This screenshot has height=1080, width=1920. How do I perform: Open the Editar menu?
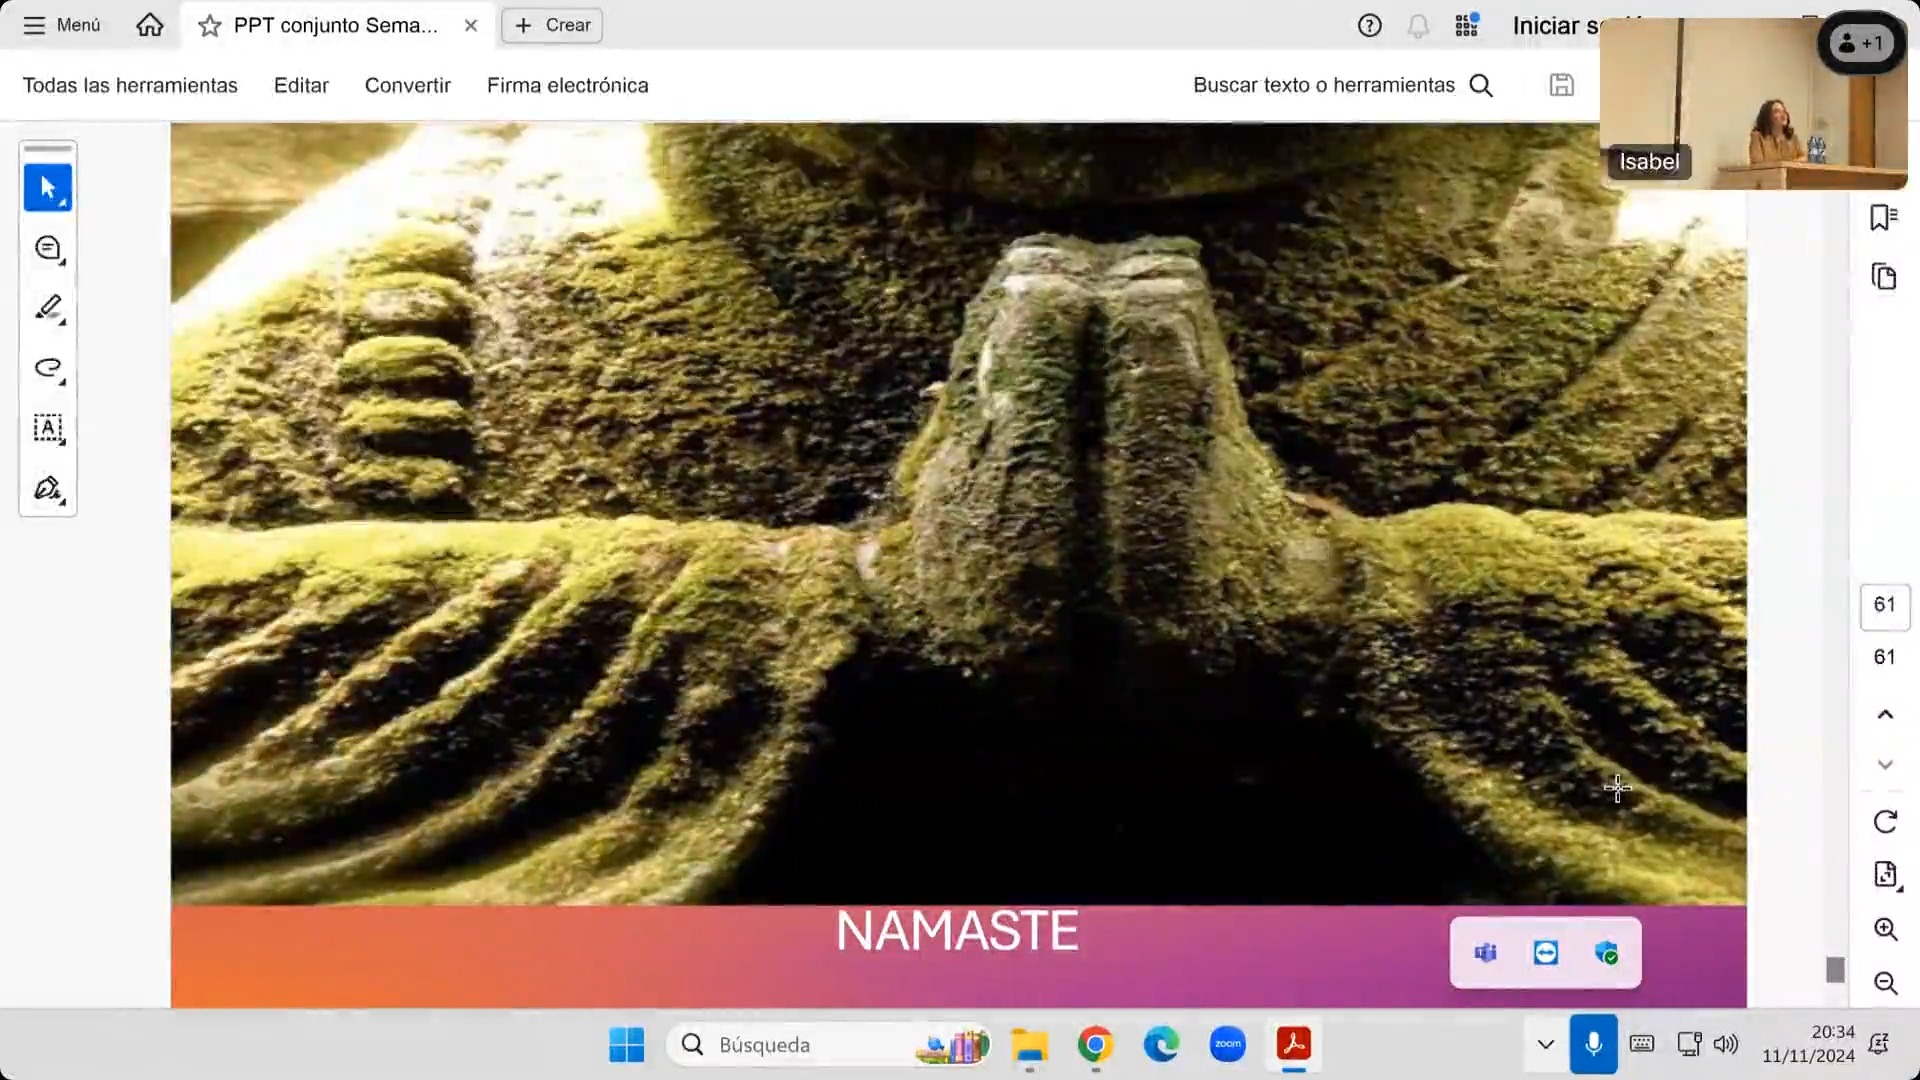[x=301, y=85]
